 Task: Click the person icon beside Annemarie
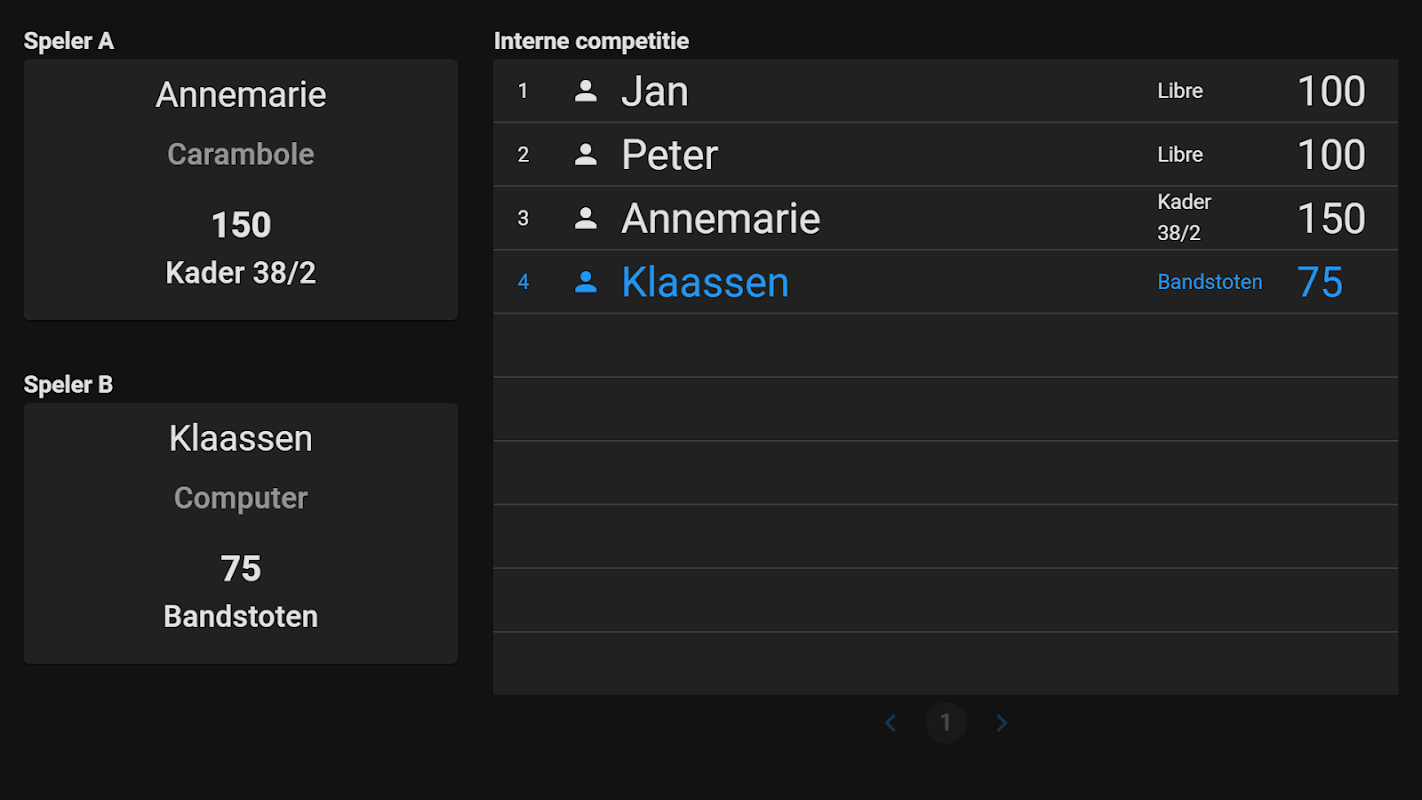(586, 219)
